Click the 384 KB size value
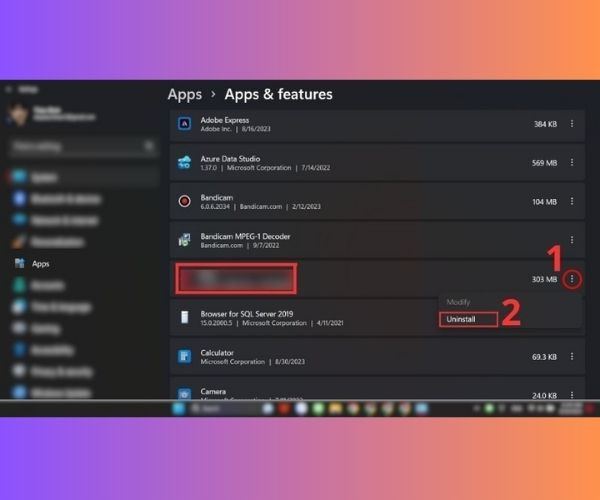Image resolution: width=600 pixels, height=500 pixels. point(545,124)
